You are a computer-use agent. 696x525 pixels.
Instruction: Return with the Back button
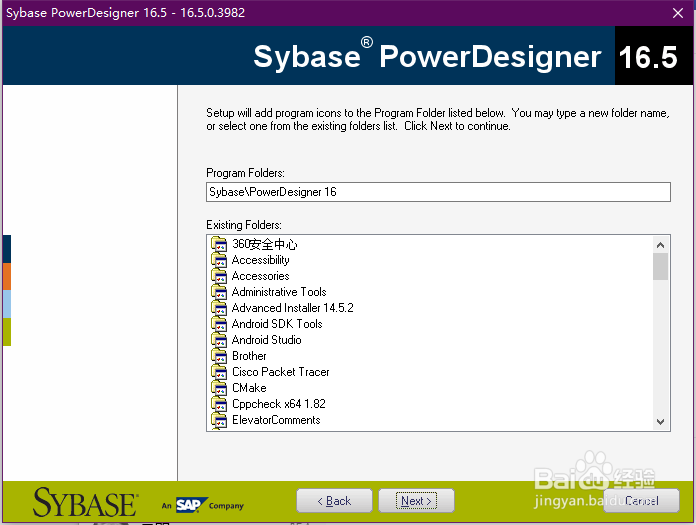pyautogui.click(x=334, y=501)
